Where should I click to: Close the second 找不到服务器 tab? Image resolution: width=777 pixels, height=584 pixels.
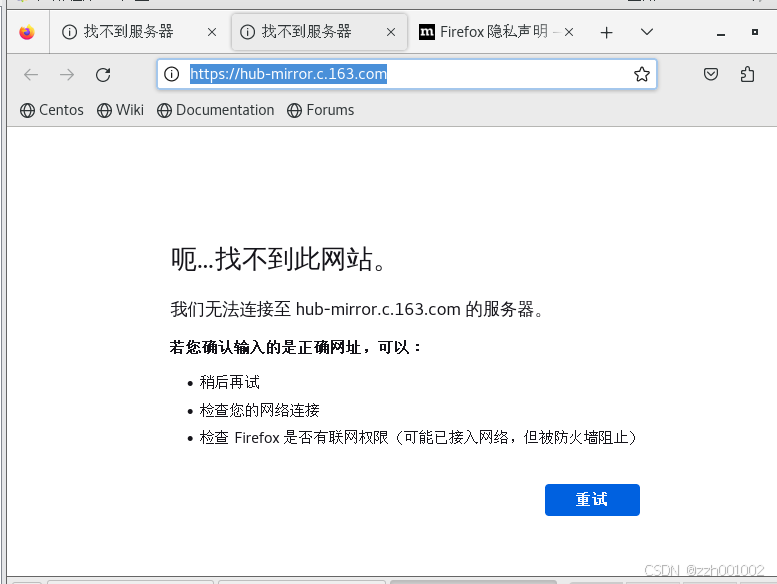[x=390, y=32]
